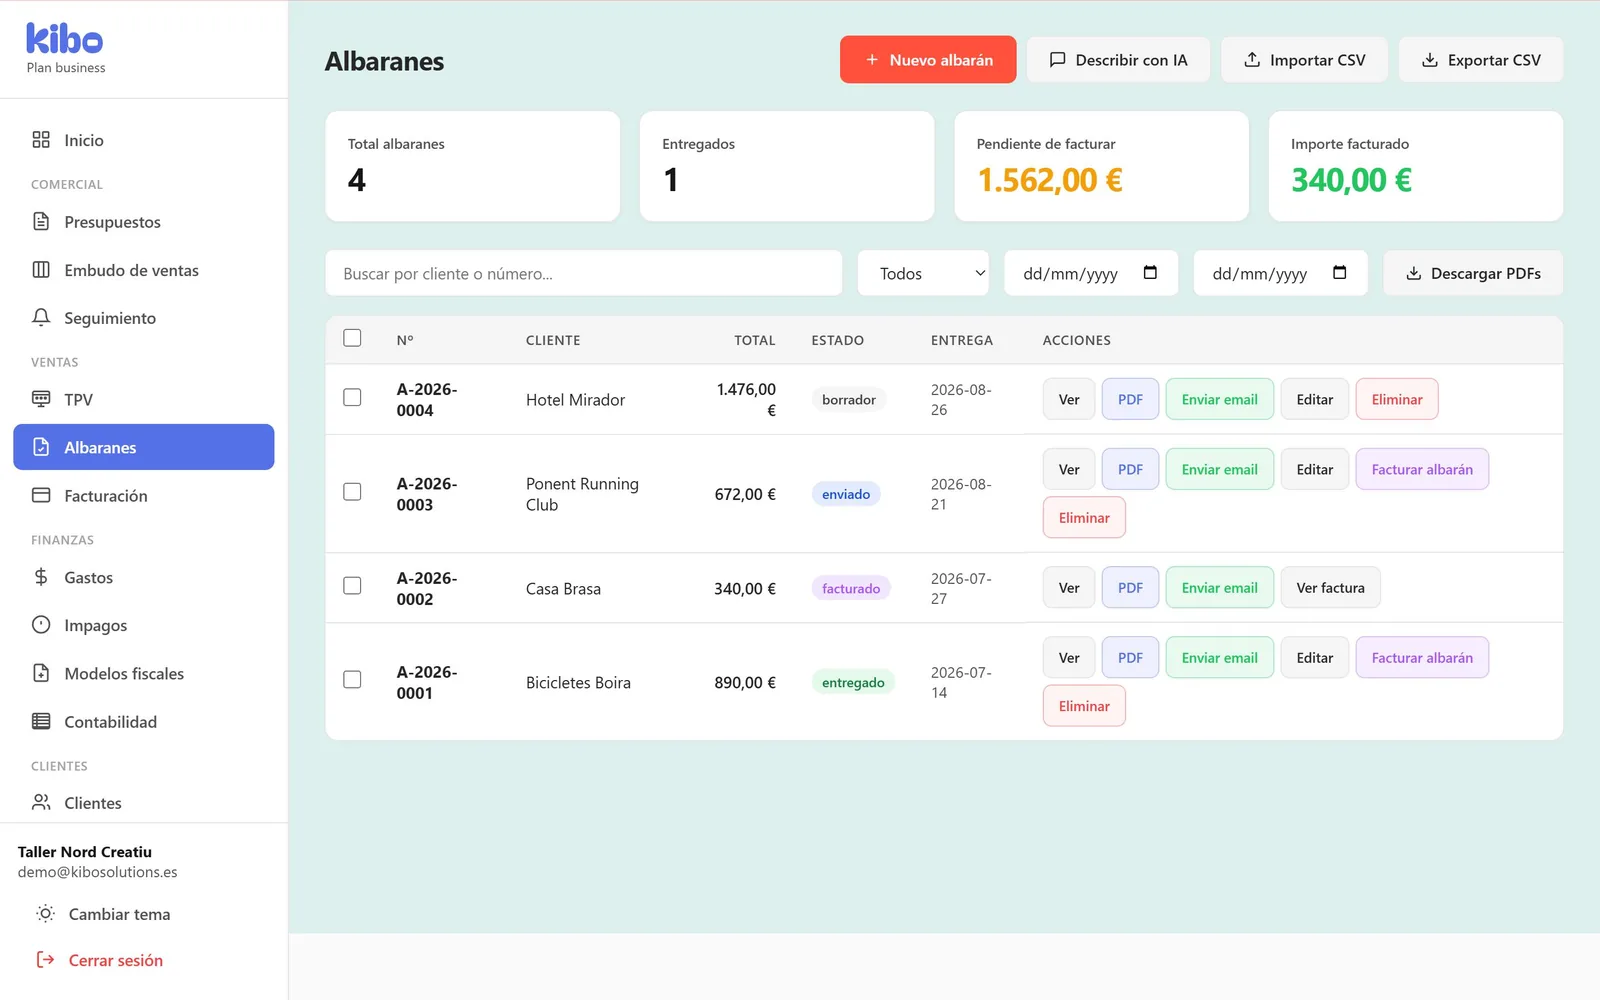
Task: Open the first date picker calendar icon
Action: click(x=1150, y=272)
